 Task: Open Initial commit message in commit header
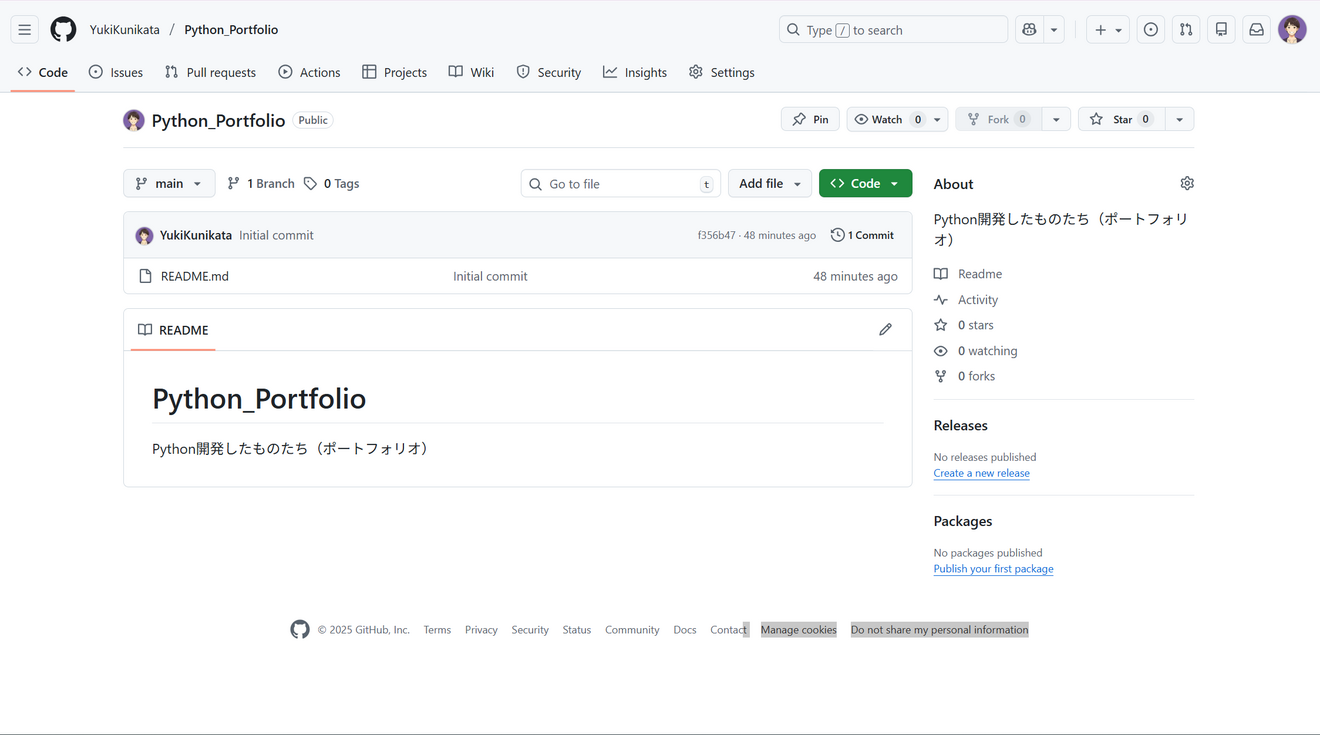tap(276, 235)
